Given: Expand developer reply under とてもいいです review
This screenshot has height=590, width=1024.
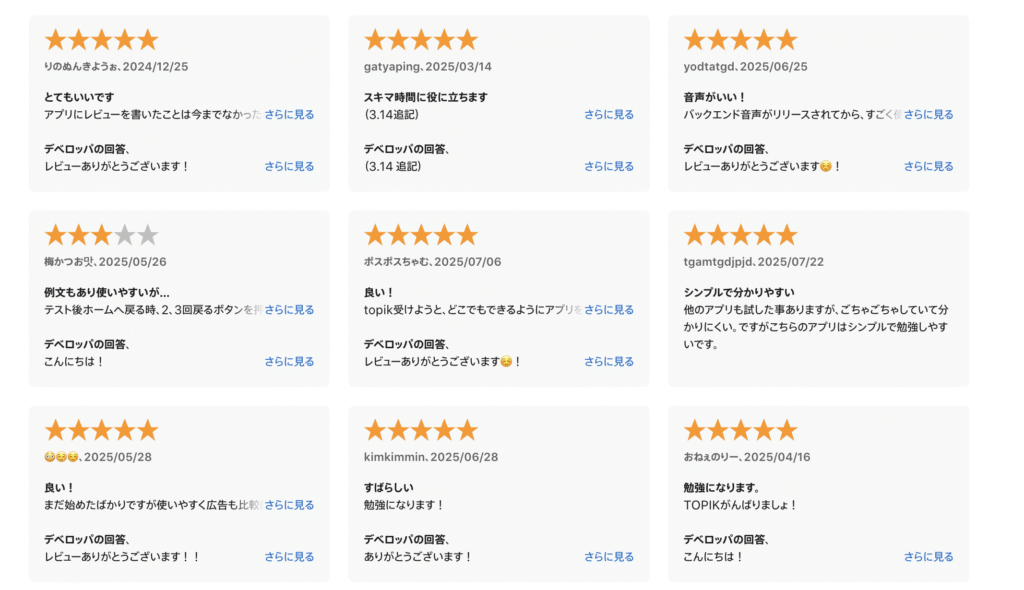Looking at the screenshot, I should (289, 167).
